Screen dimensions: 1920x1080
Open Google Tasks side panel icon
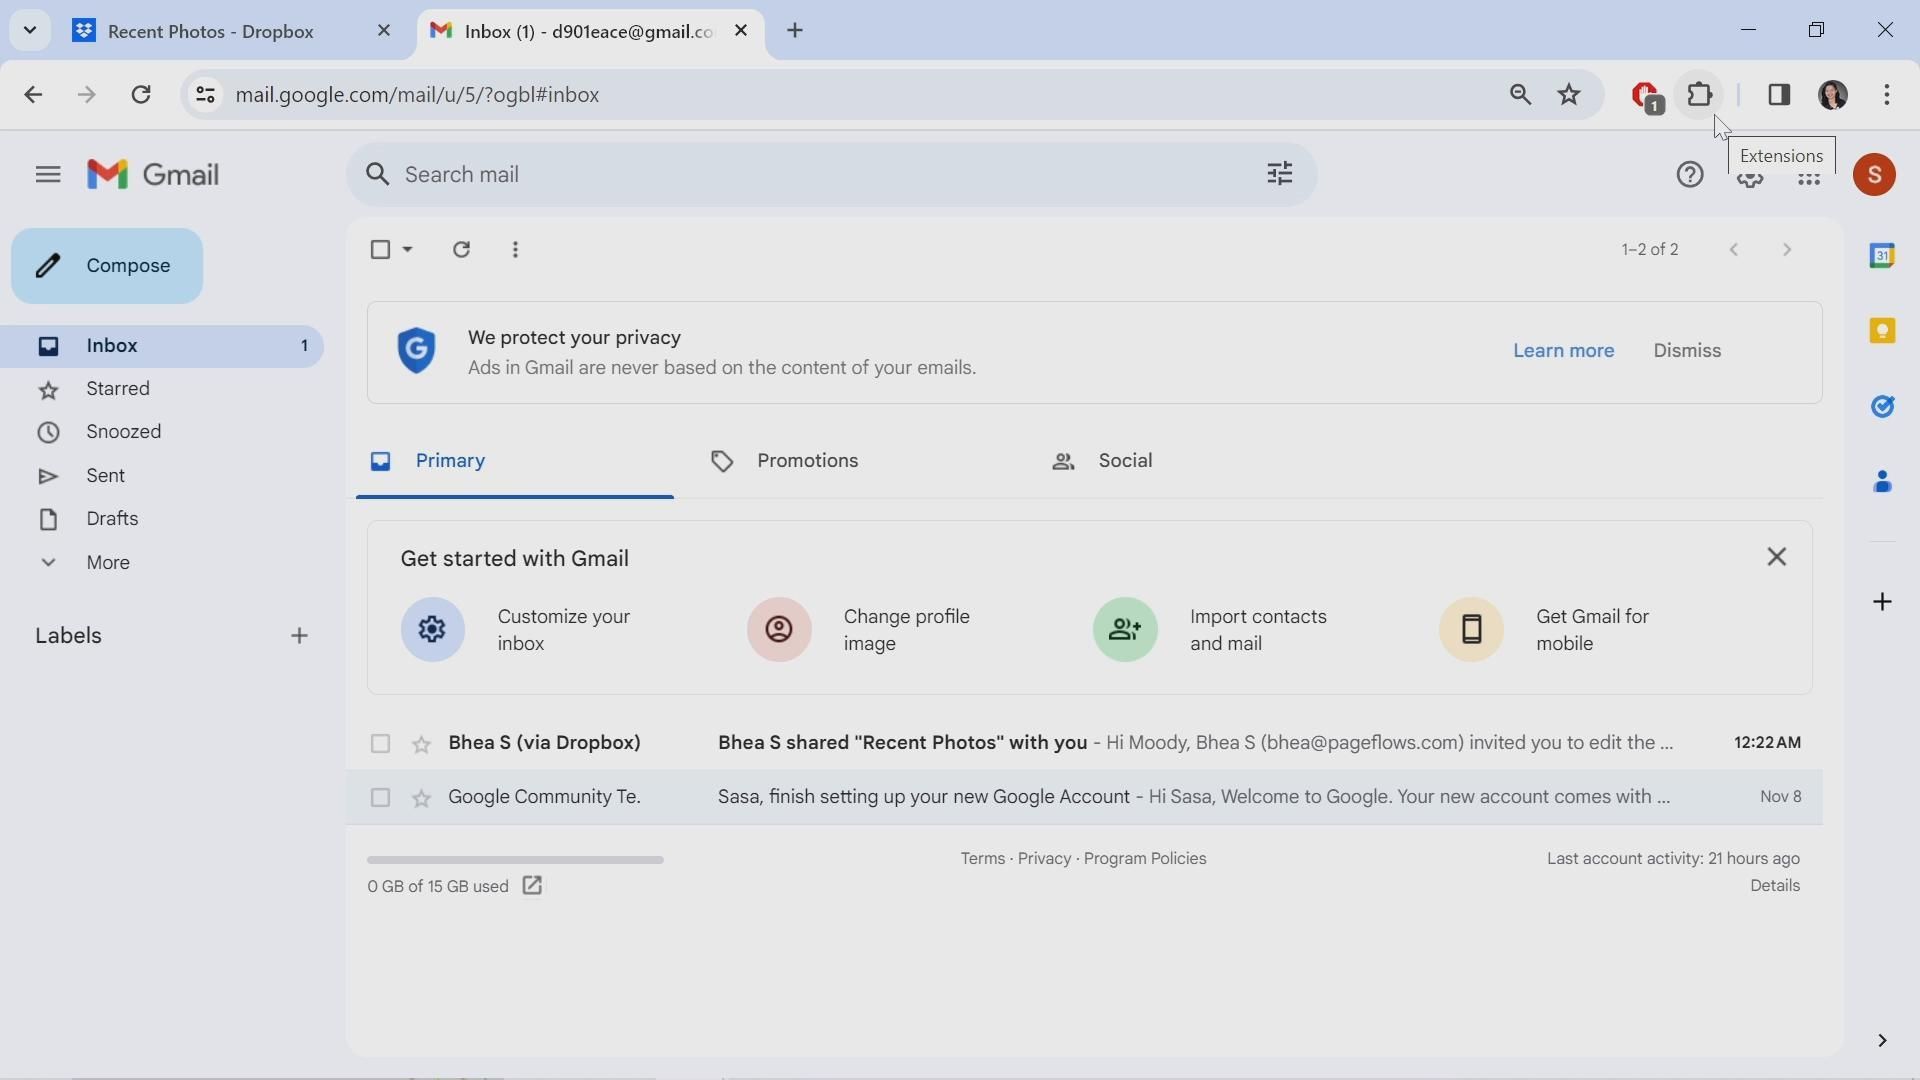1883,407
